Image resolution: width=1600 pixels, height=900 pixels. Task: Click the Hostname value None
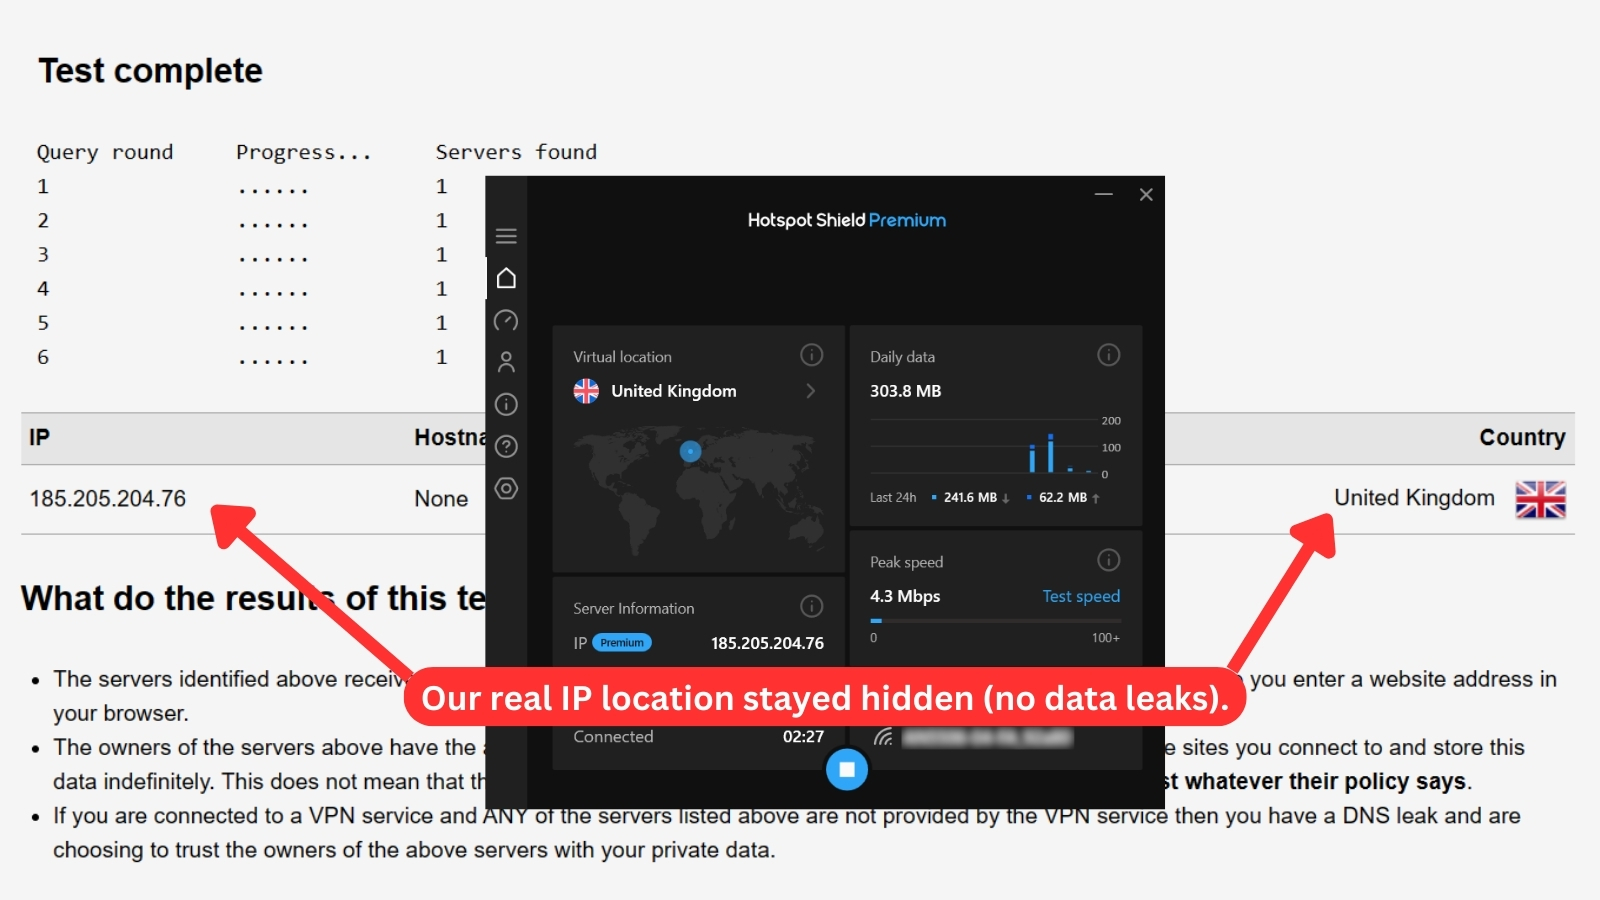(x=441, y=498)
